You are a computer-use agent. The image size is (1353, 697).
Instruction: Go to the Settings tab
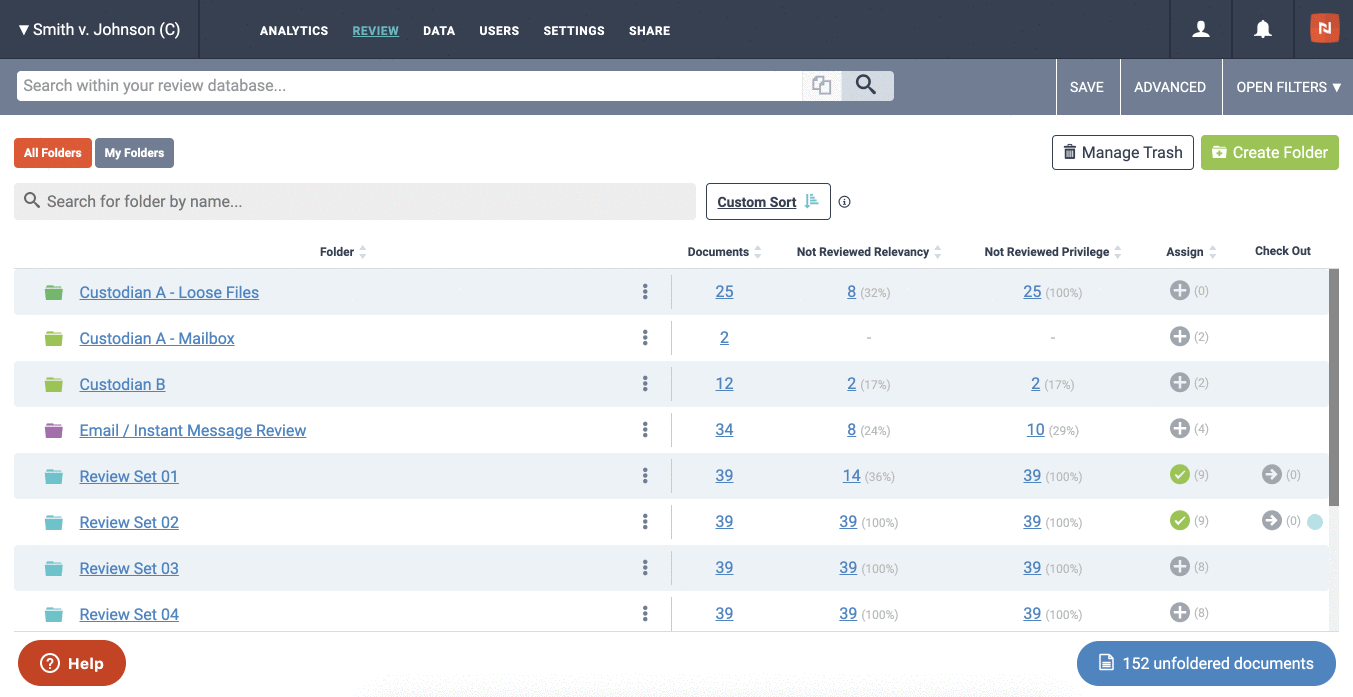point(574,31)
